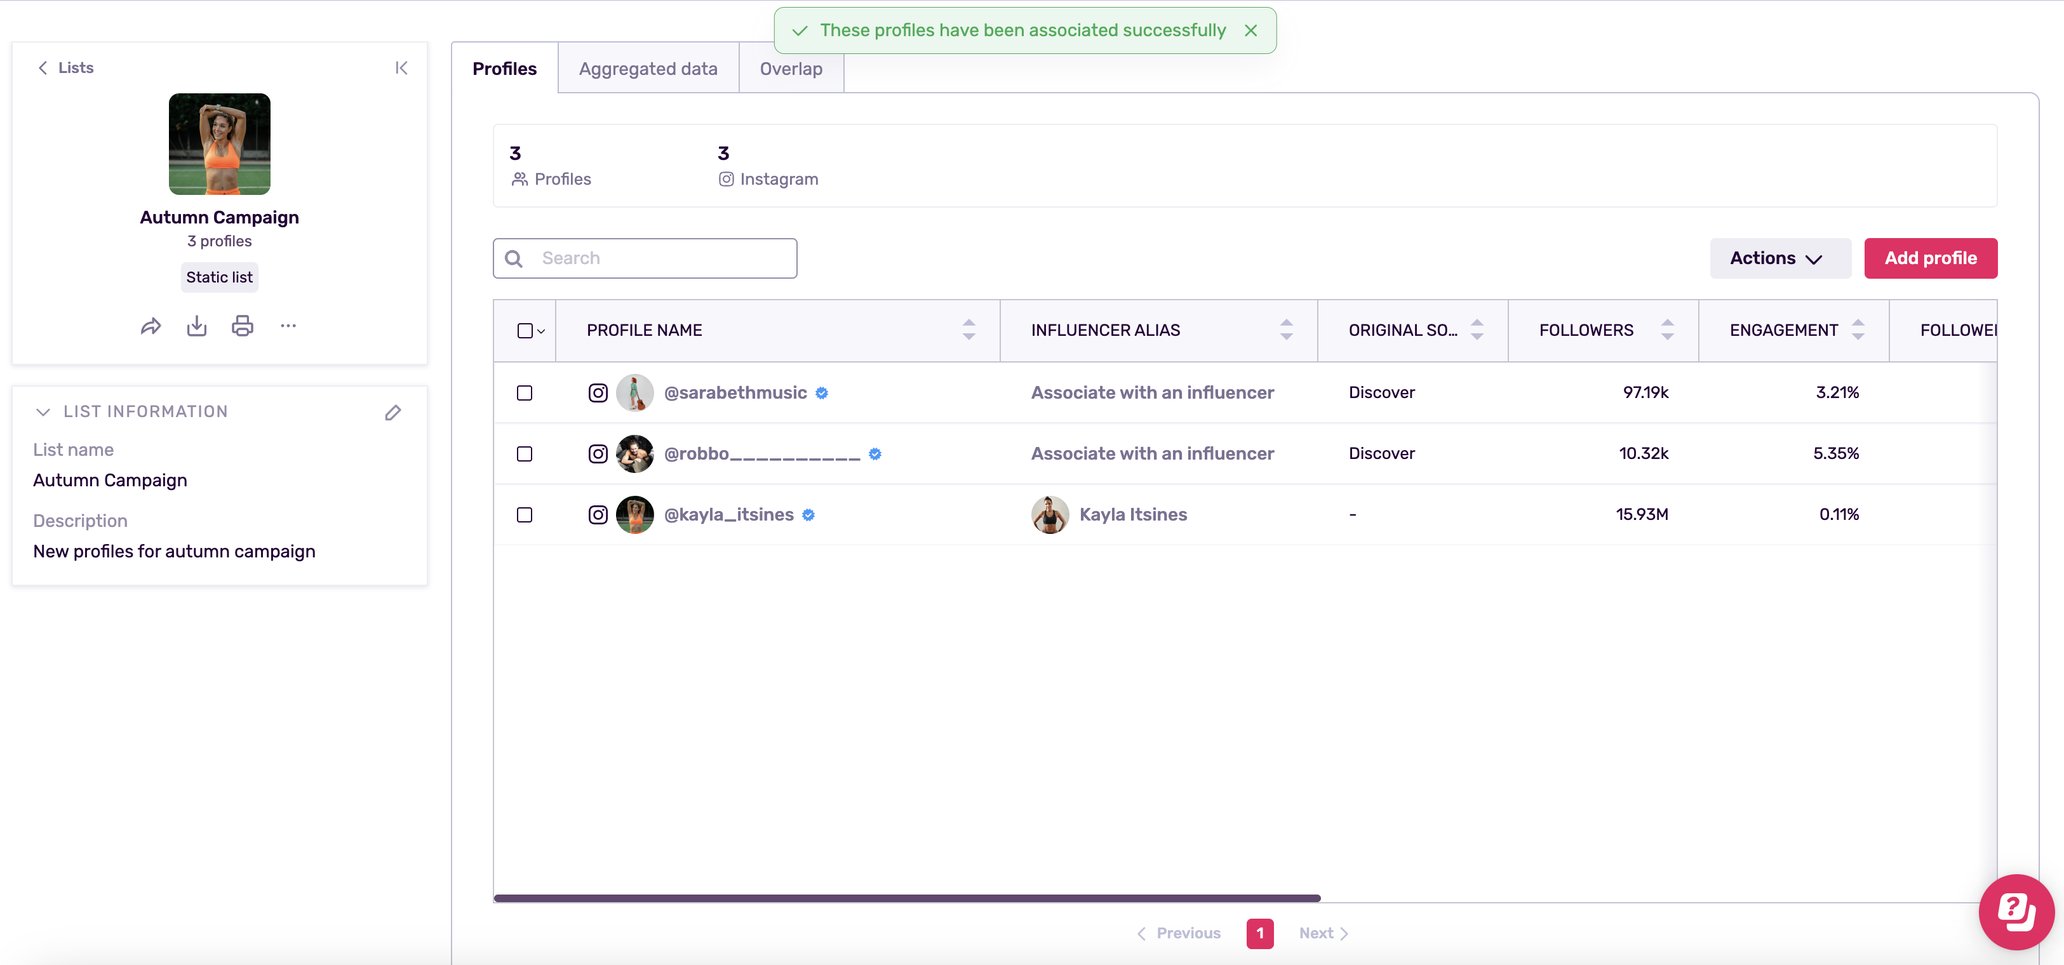Click the magnifier icon in search box
Viewport: 2064px width, 965px height.
514,258
